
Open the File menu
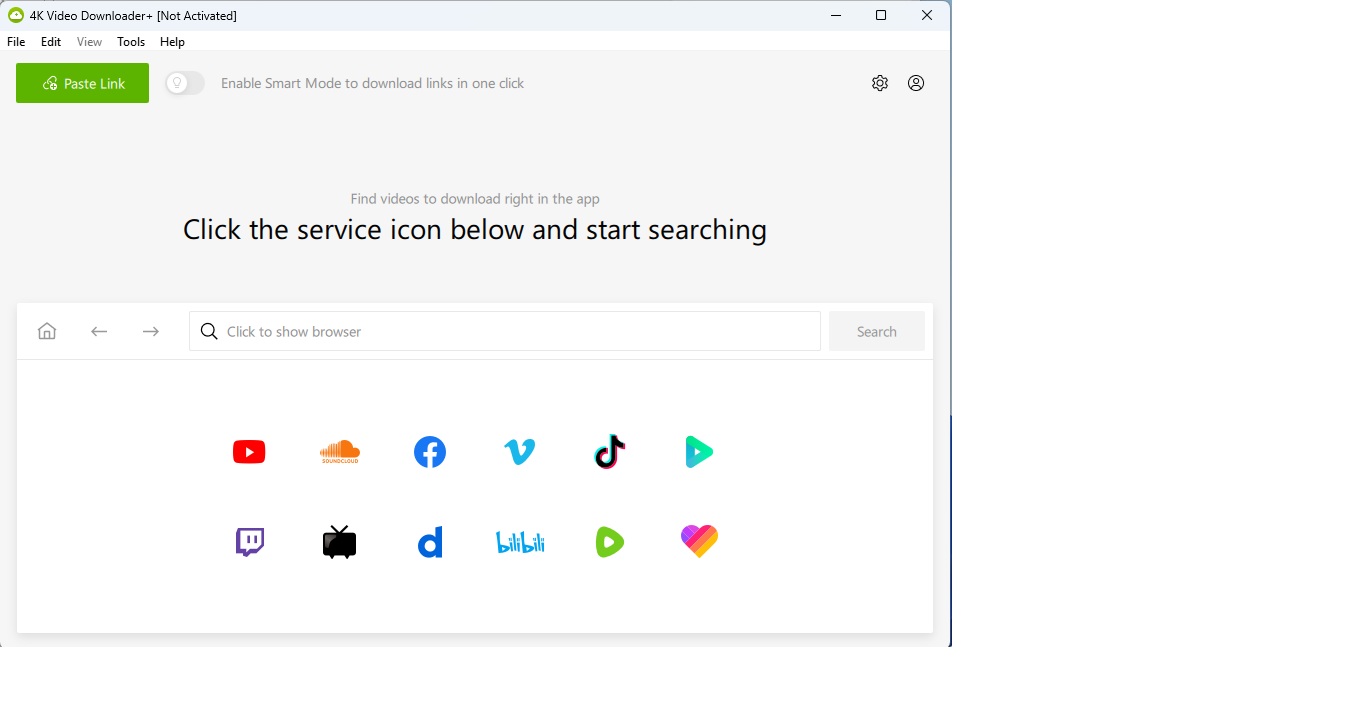point(16,42)
